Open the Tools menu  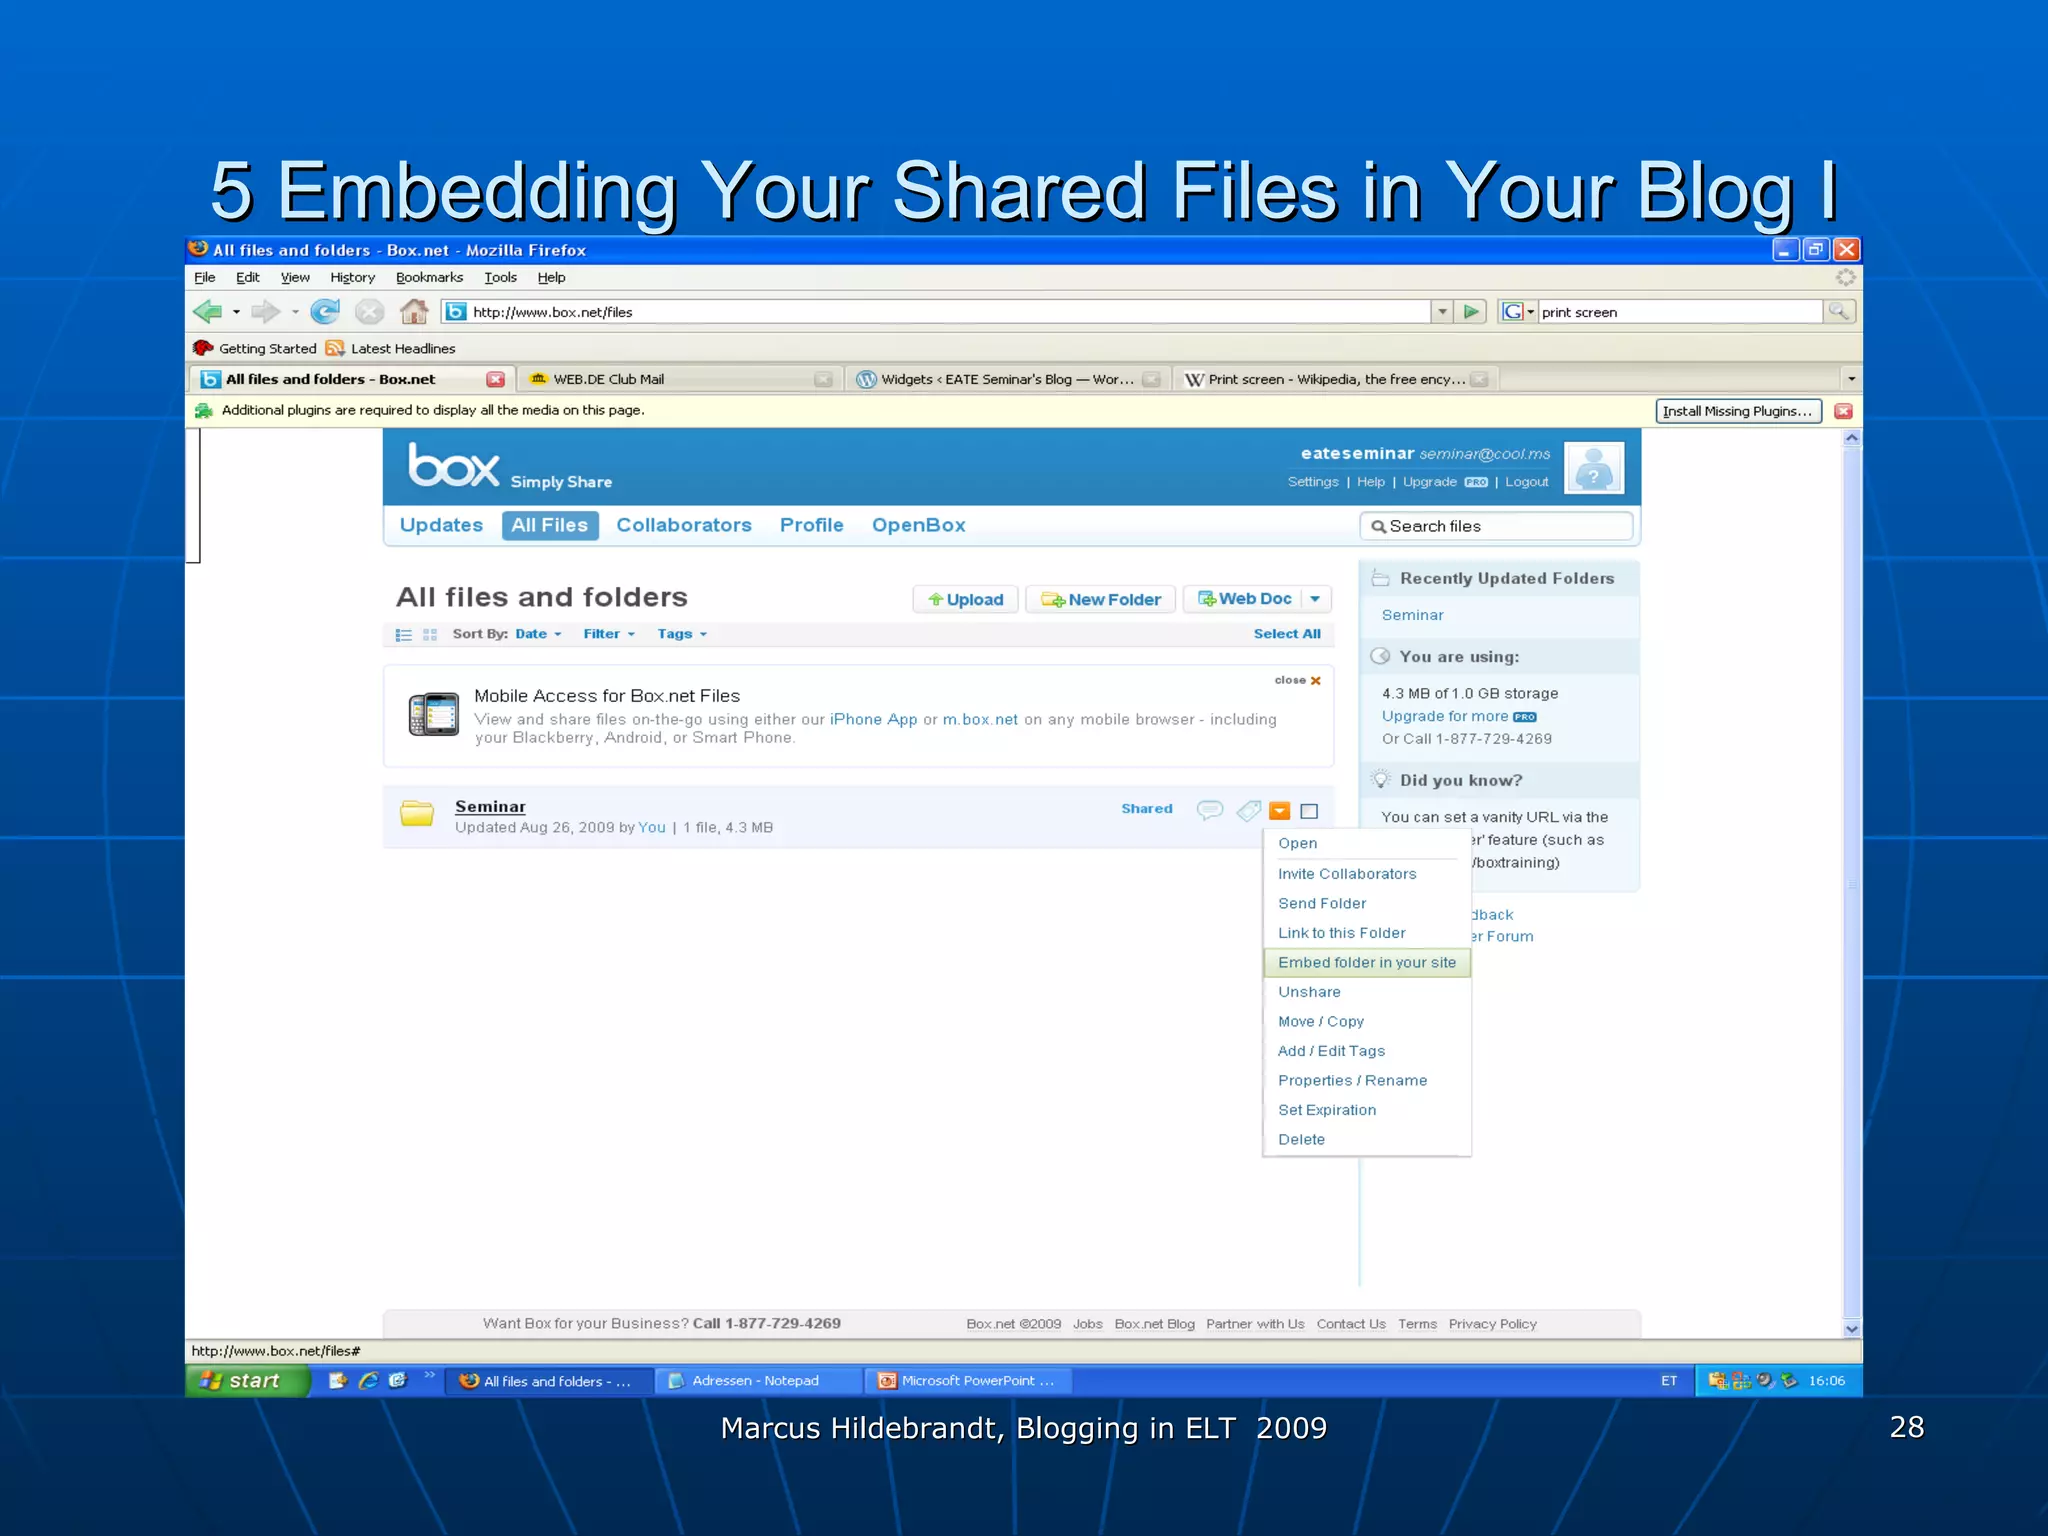[x=500, y=277]
